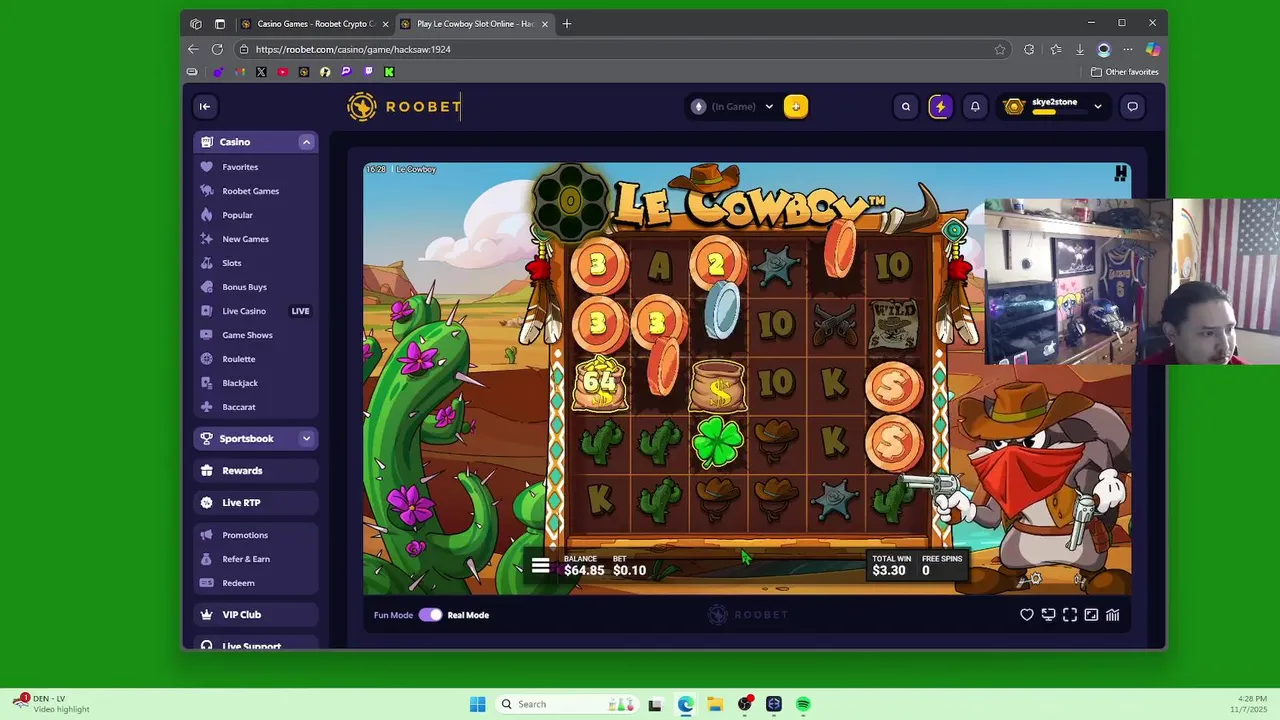Screen dimensions: 1280x720
Task: Open Windows Start menu on taskbar
Action: click(x=477, y=704)
